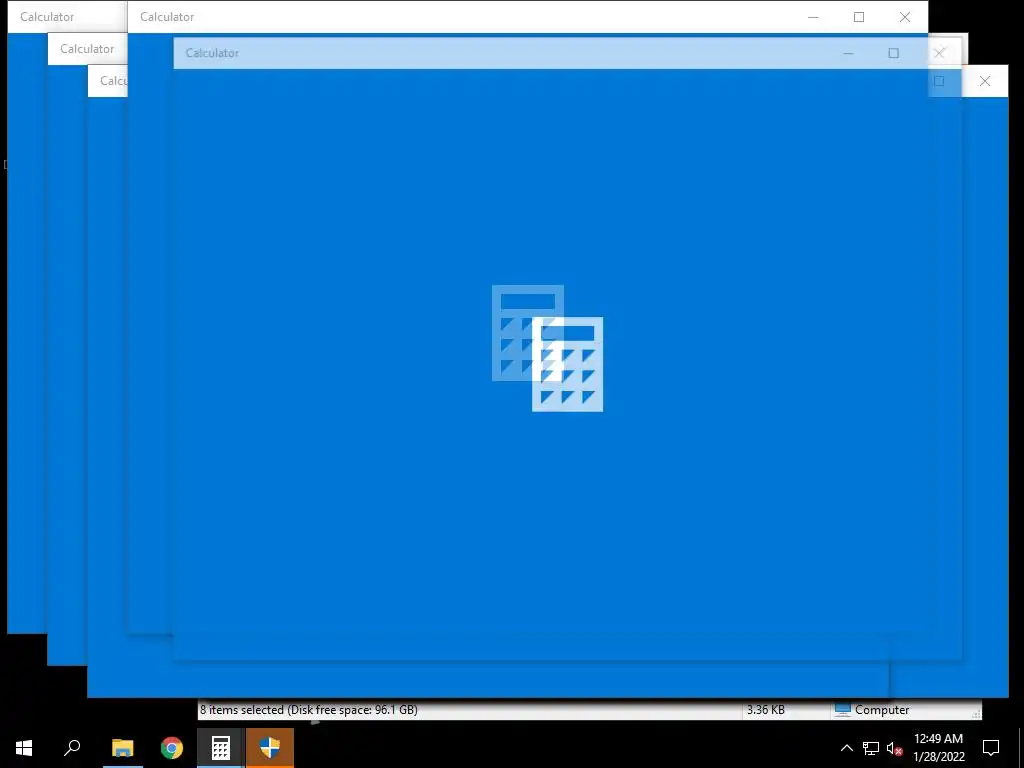Click the '8 items selected' status bar text
The height and width of the screenshot is (768, 1024).
click(309, 710)
